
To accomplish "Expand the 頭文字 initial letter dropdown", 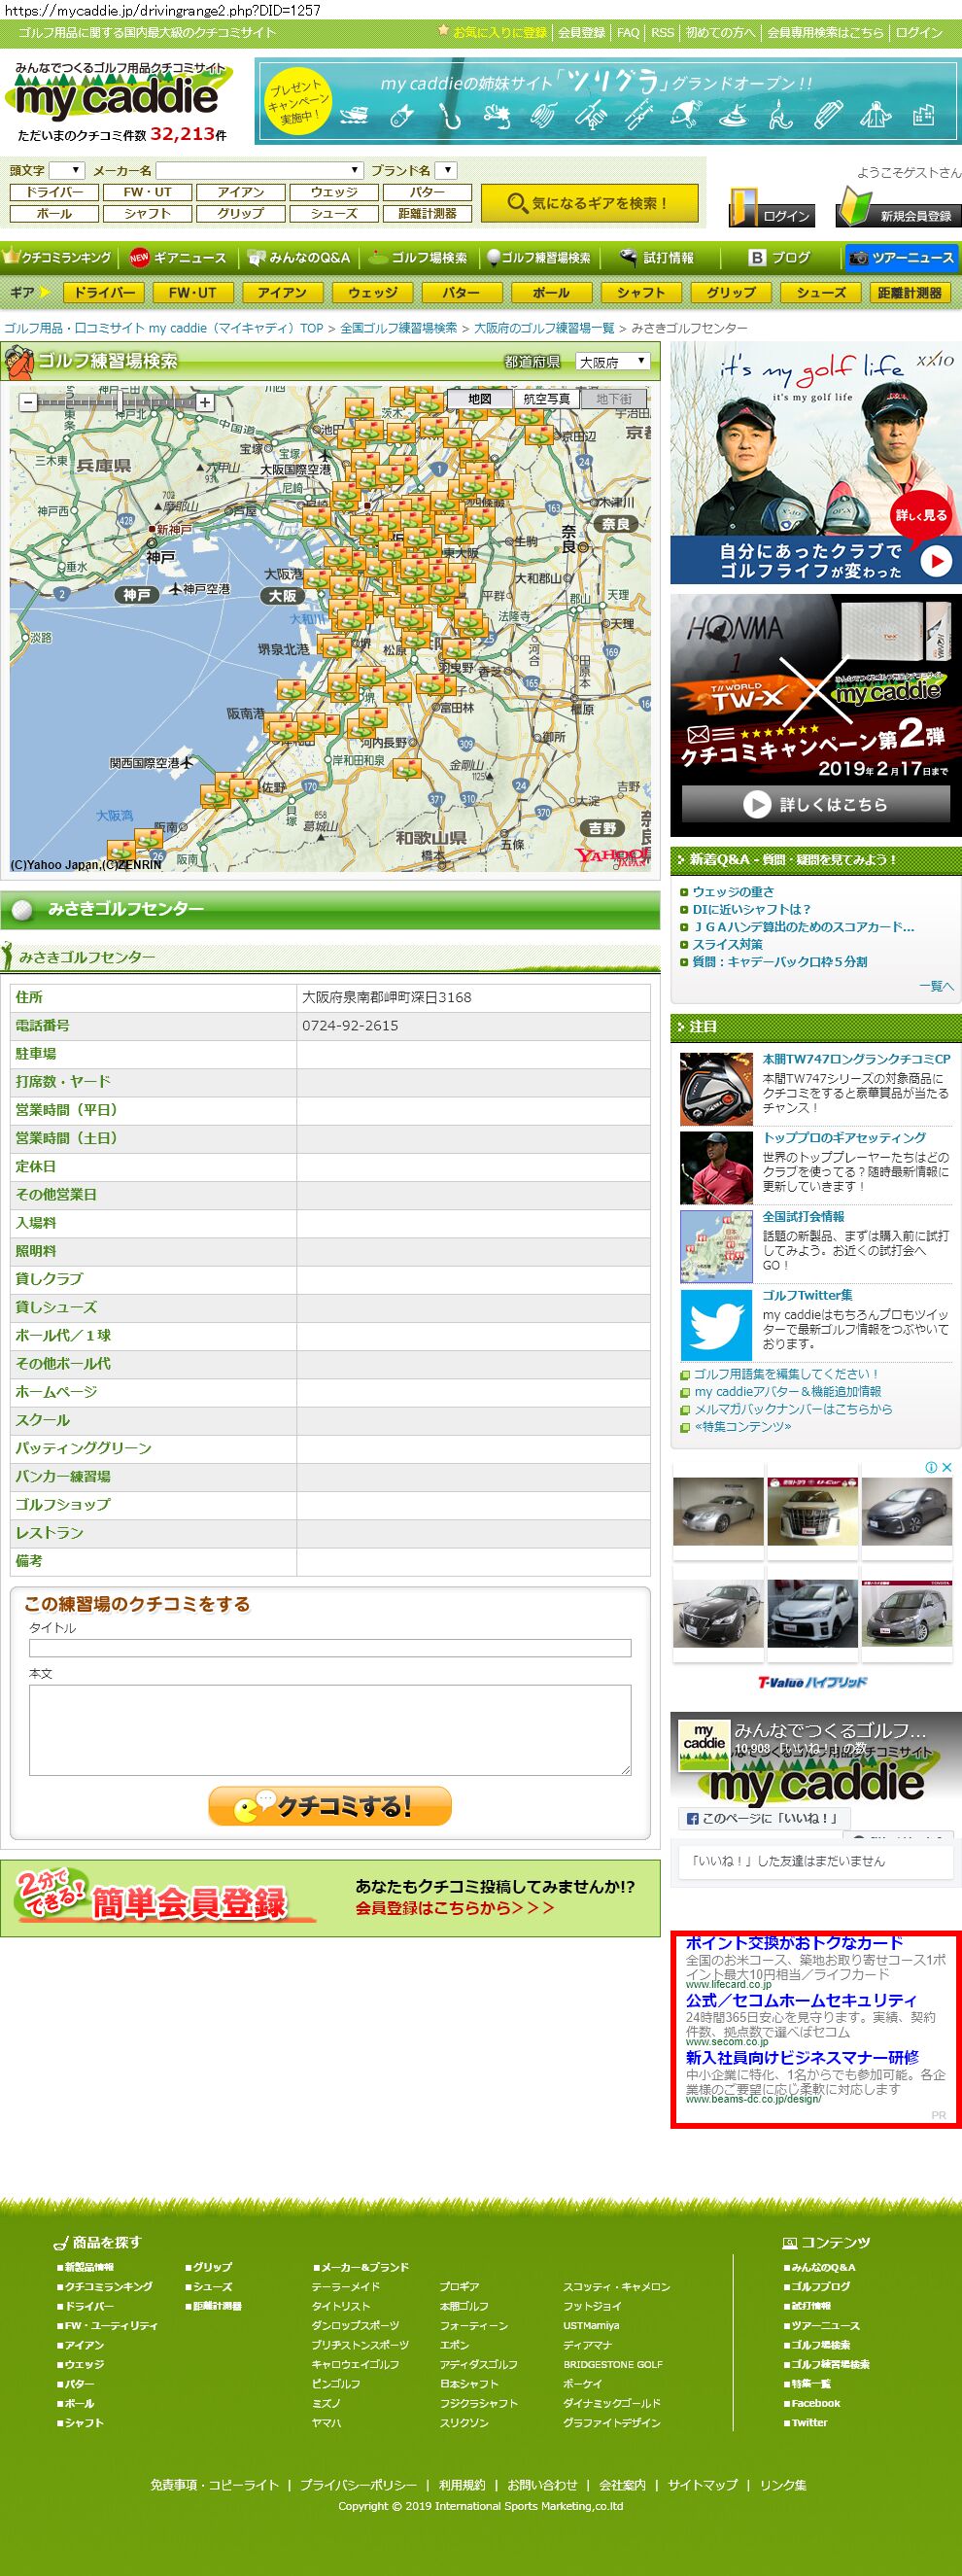I will coord(67,170).
